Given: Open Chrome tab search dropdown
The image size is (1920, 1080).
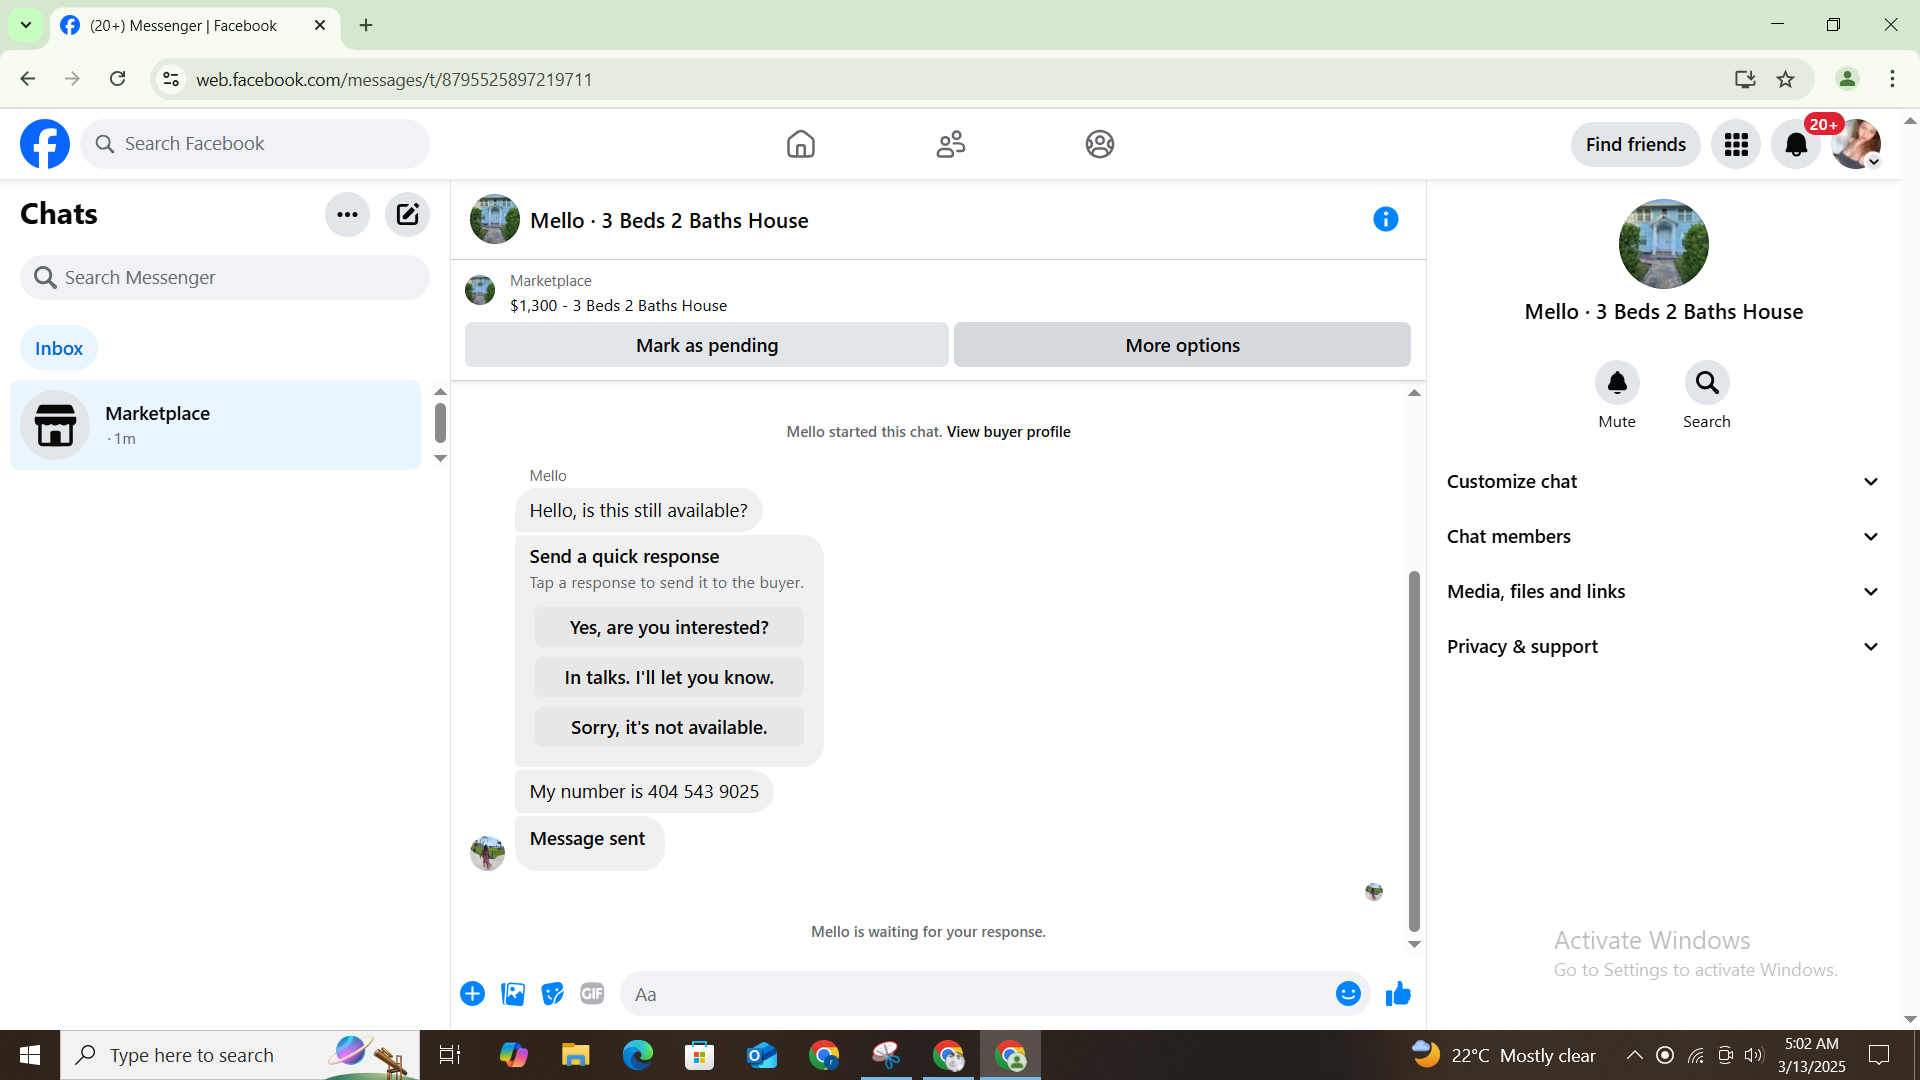Looking at the screenshot, I should click(x=26, y=25).
